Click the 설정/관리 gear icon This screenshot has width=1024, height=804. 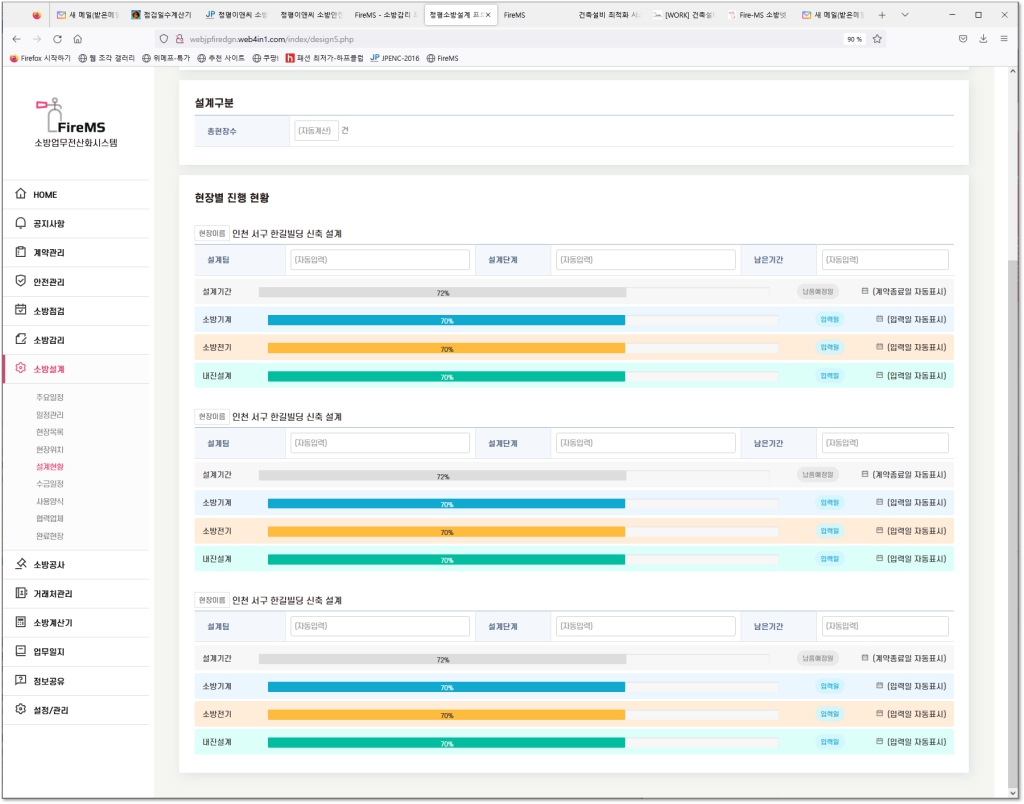pos(21,709)
